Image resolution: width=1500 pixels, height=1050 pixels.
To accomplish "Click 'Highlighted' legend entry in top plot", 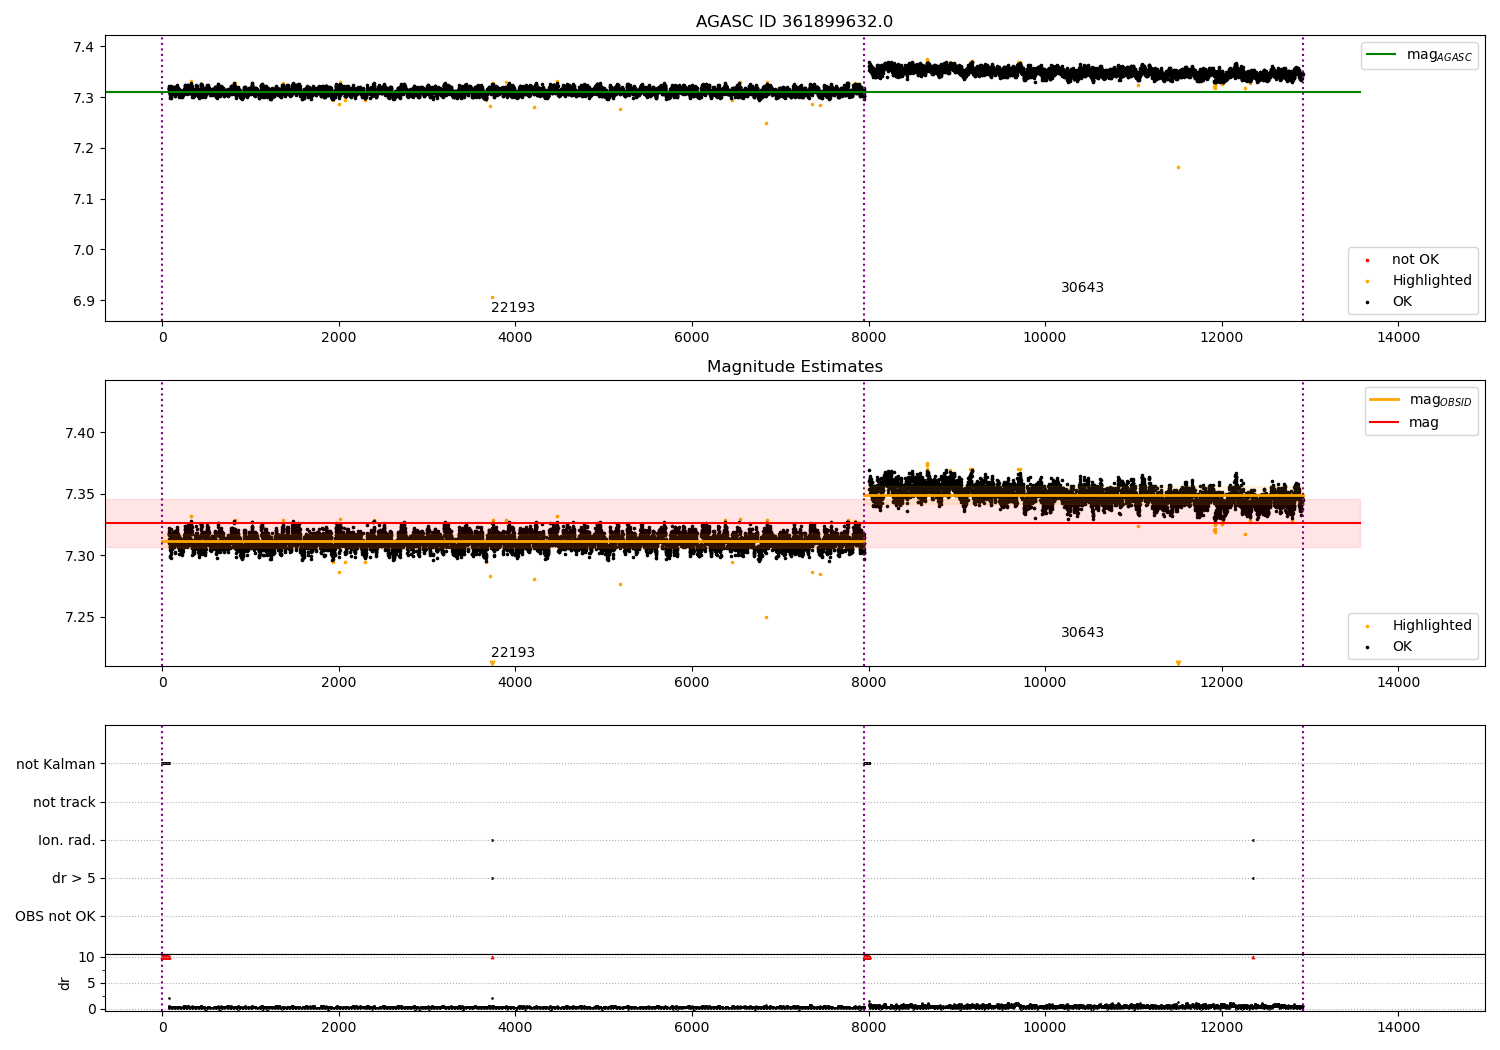I will [1431, 281].
